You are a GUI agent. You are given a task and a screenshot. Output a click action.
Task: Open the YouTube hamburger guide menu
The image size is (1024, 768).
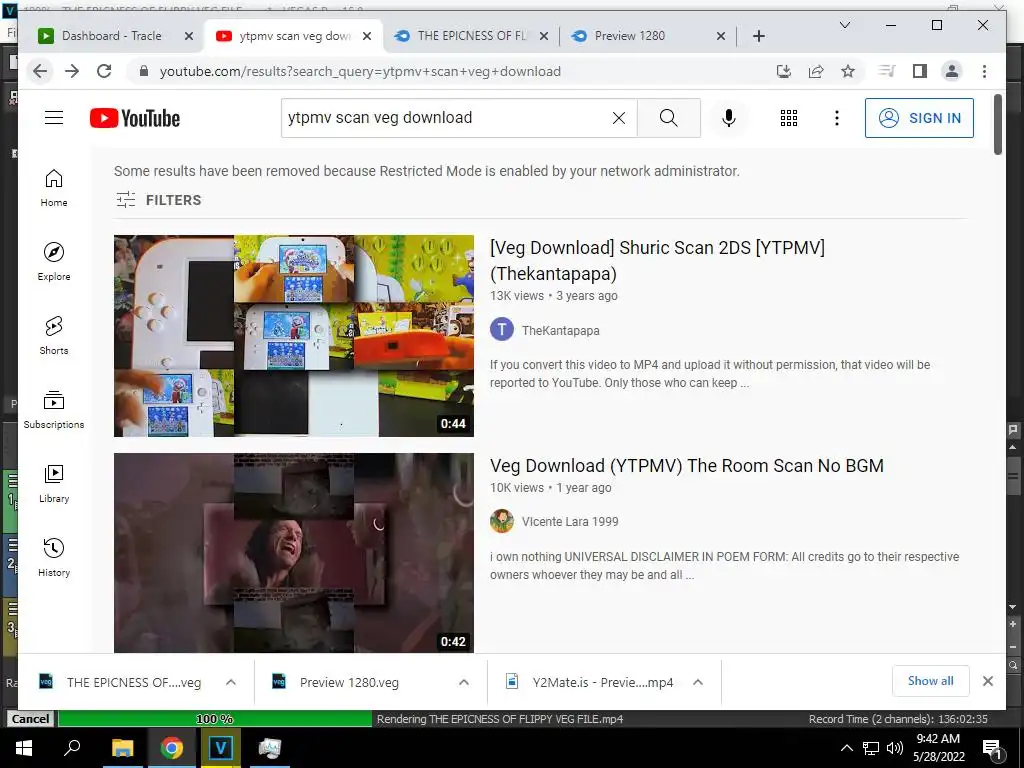pos(54,118)
